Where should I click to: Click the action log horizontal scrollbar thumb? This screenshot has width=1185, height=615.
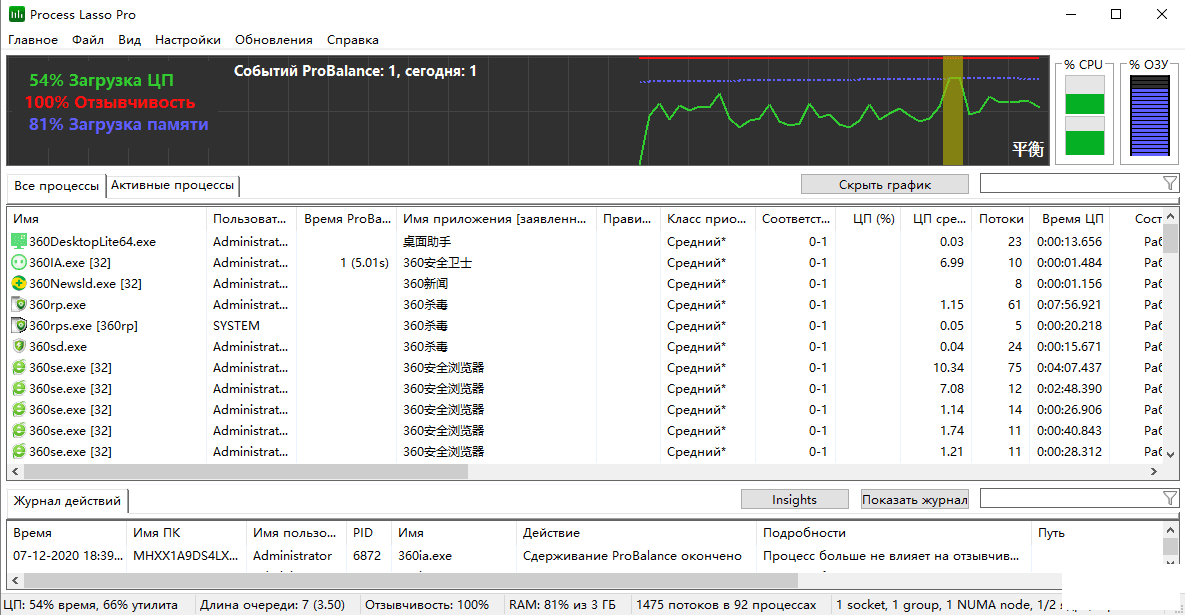pos(411,581)
